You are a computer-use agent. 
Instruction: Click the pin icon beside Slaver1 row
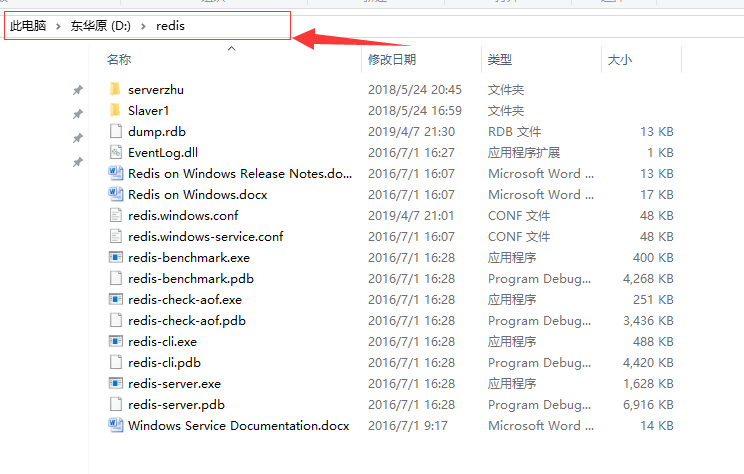tap(78, 114)
